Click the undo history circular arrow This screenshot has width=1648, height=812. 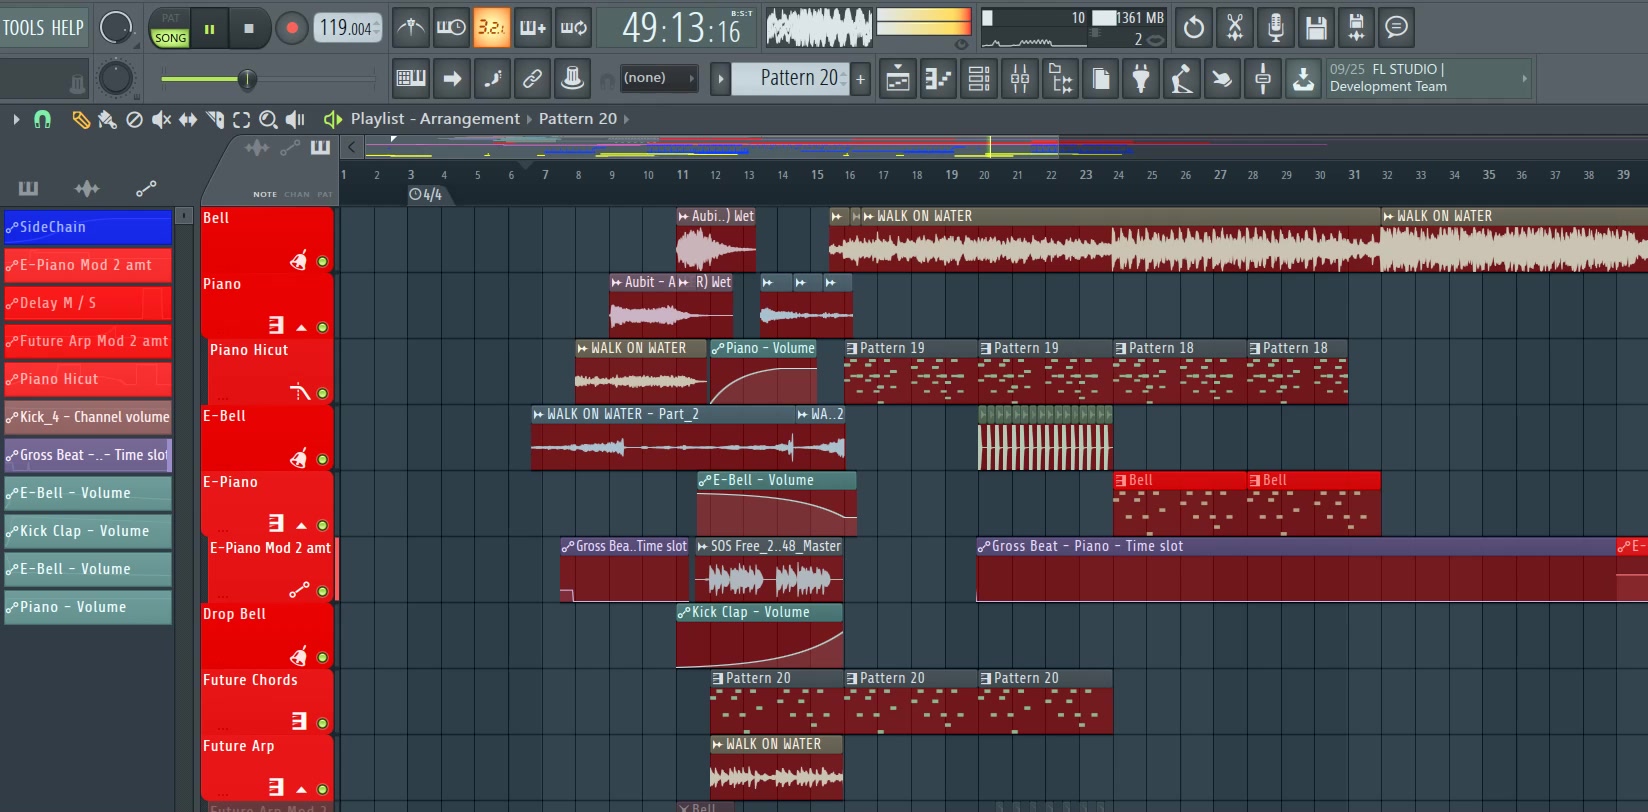1194,27
